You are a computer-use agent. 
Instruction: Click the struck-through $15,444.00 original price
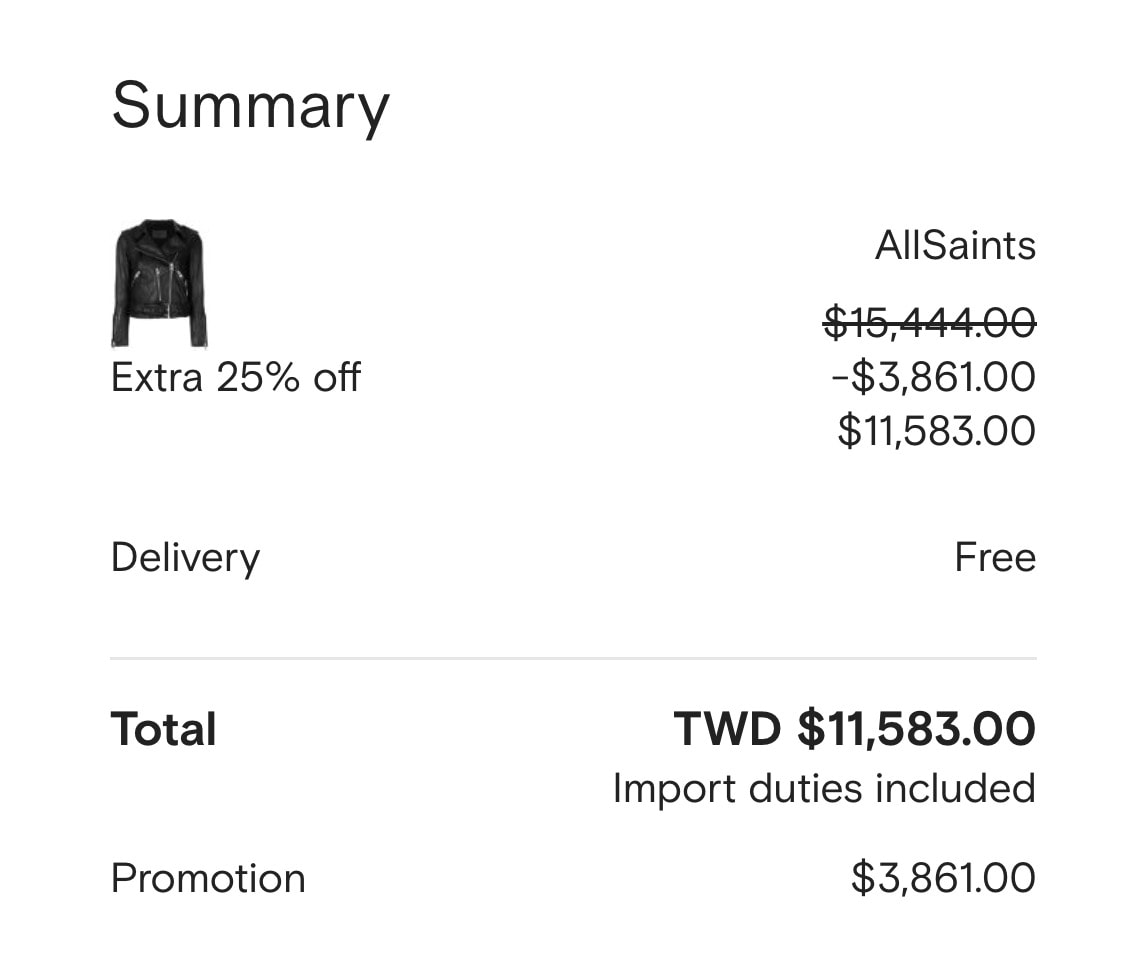pyautogui.click(x=930, y=322)
